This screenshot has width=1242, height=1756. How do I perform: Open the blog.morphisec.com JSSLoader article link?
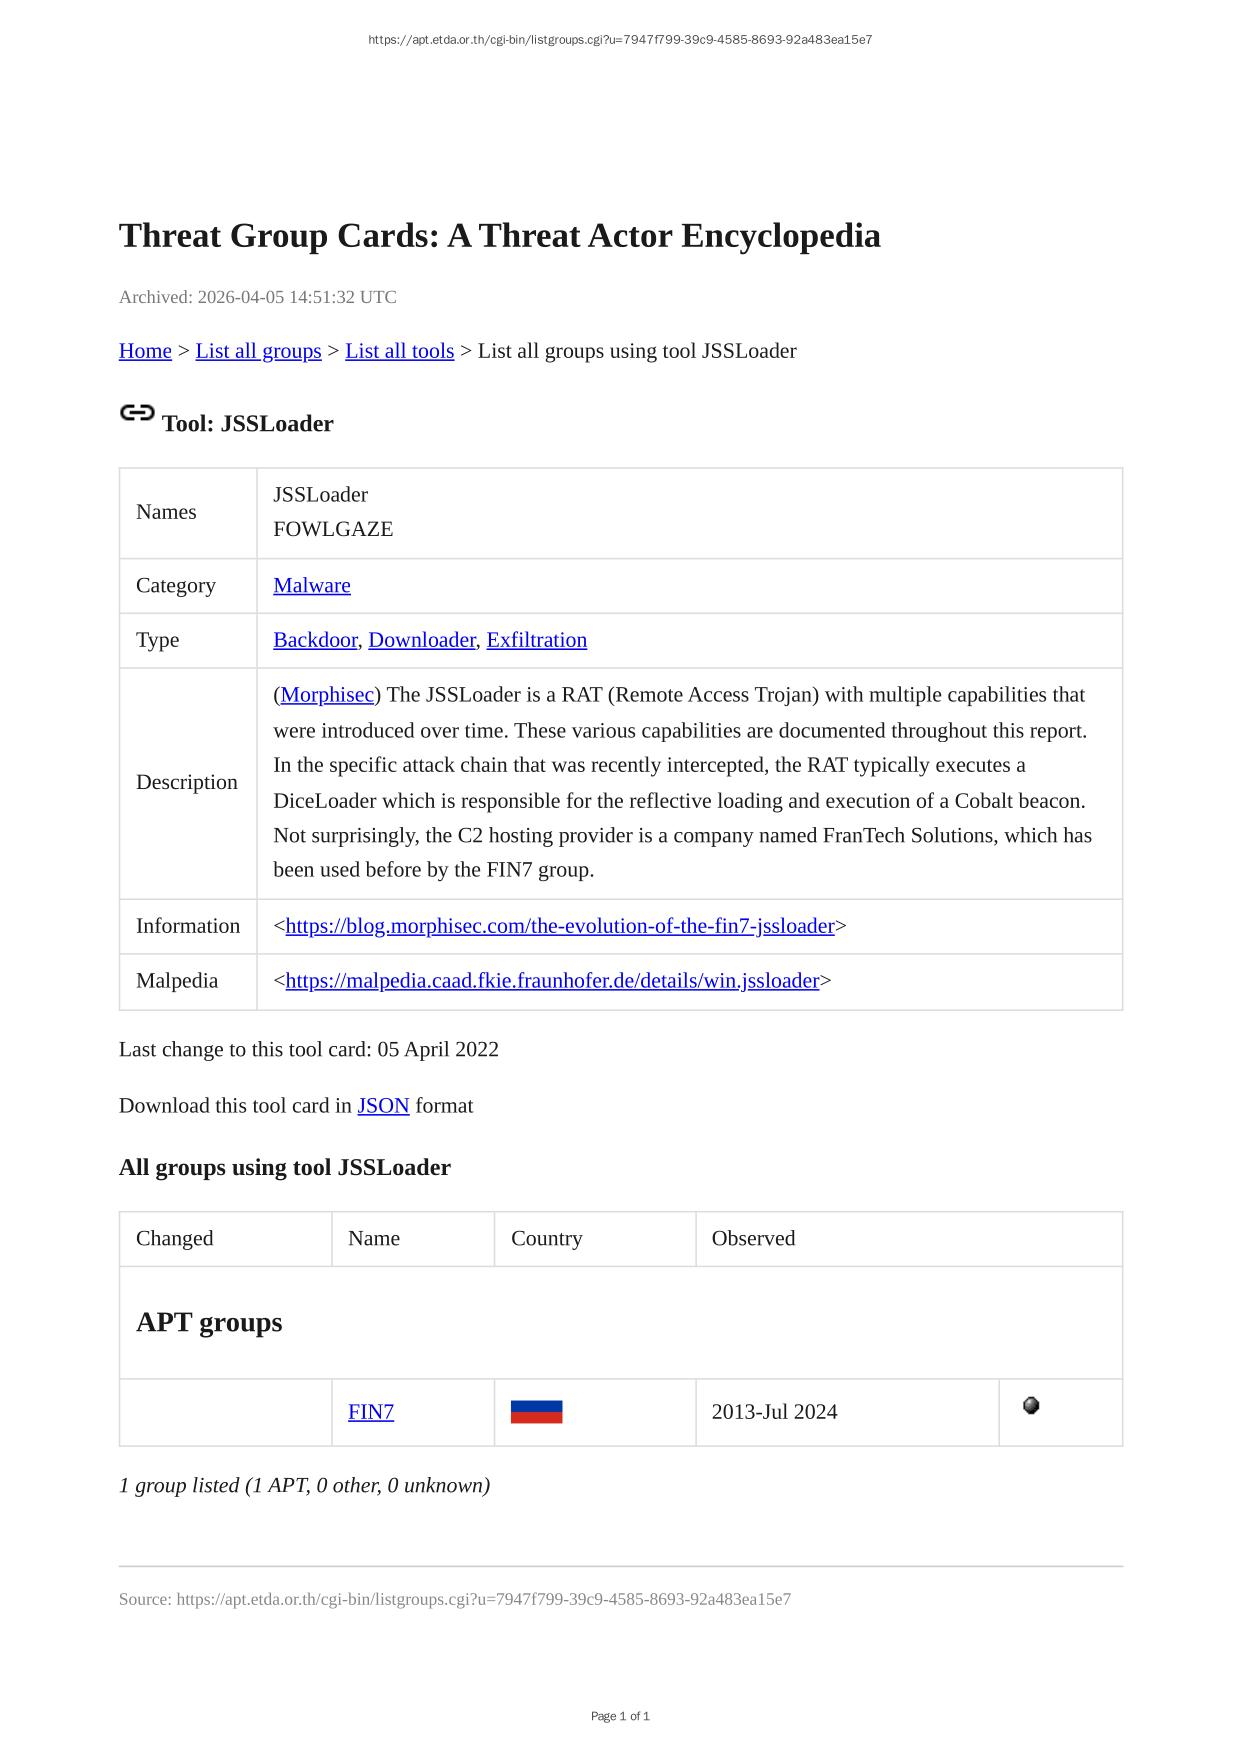559,926
